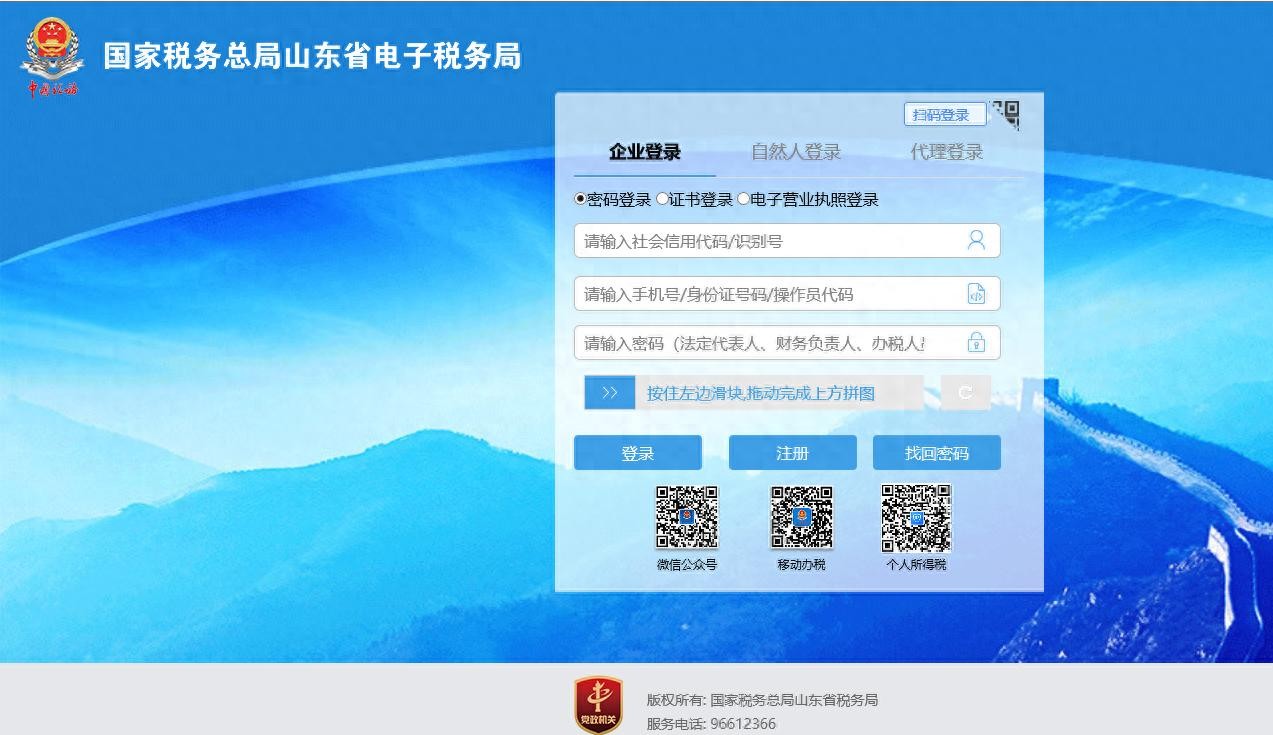
Task: Click the QR code scan icon in corner
Action: pyautogui.click(x=1006, y=114)
